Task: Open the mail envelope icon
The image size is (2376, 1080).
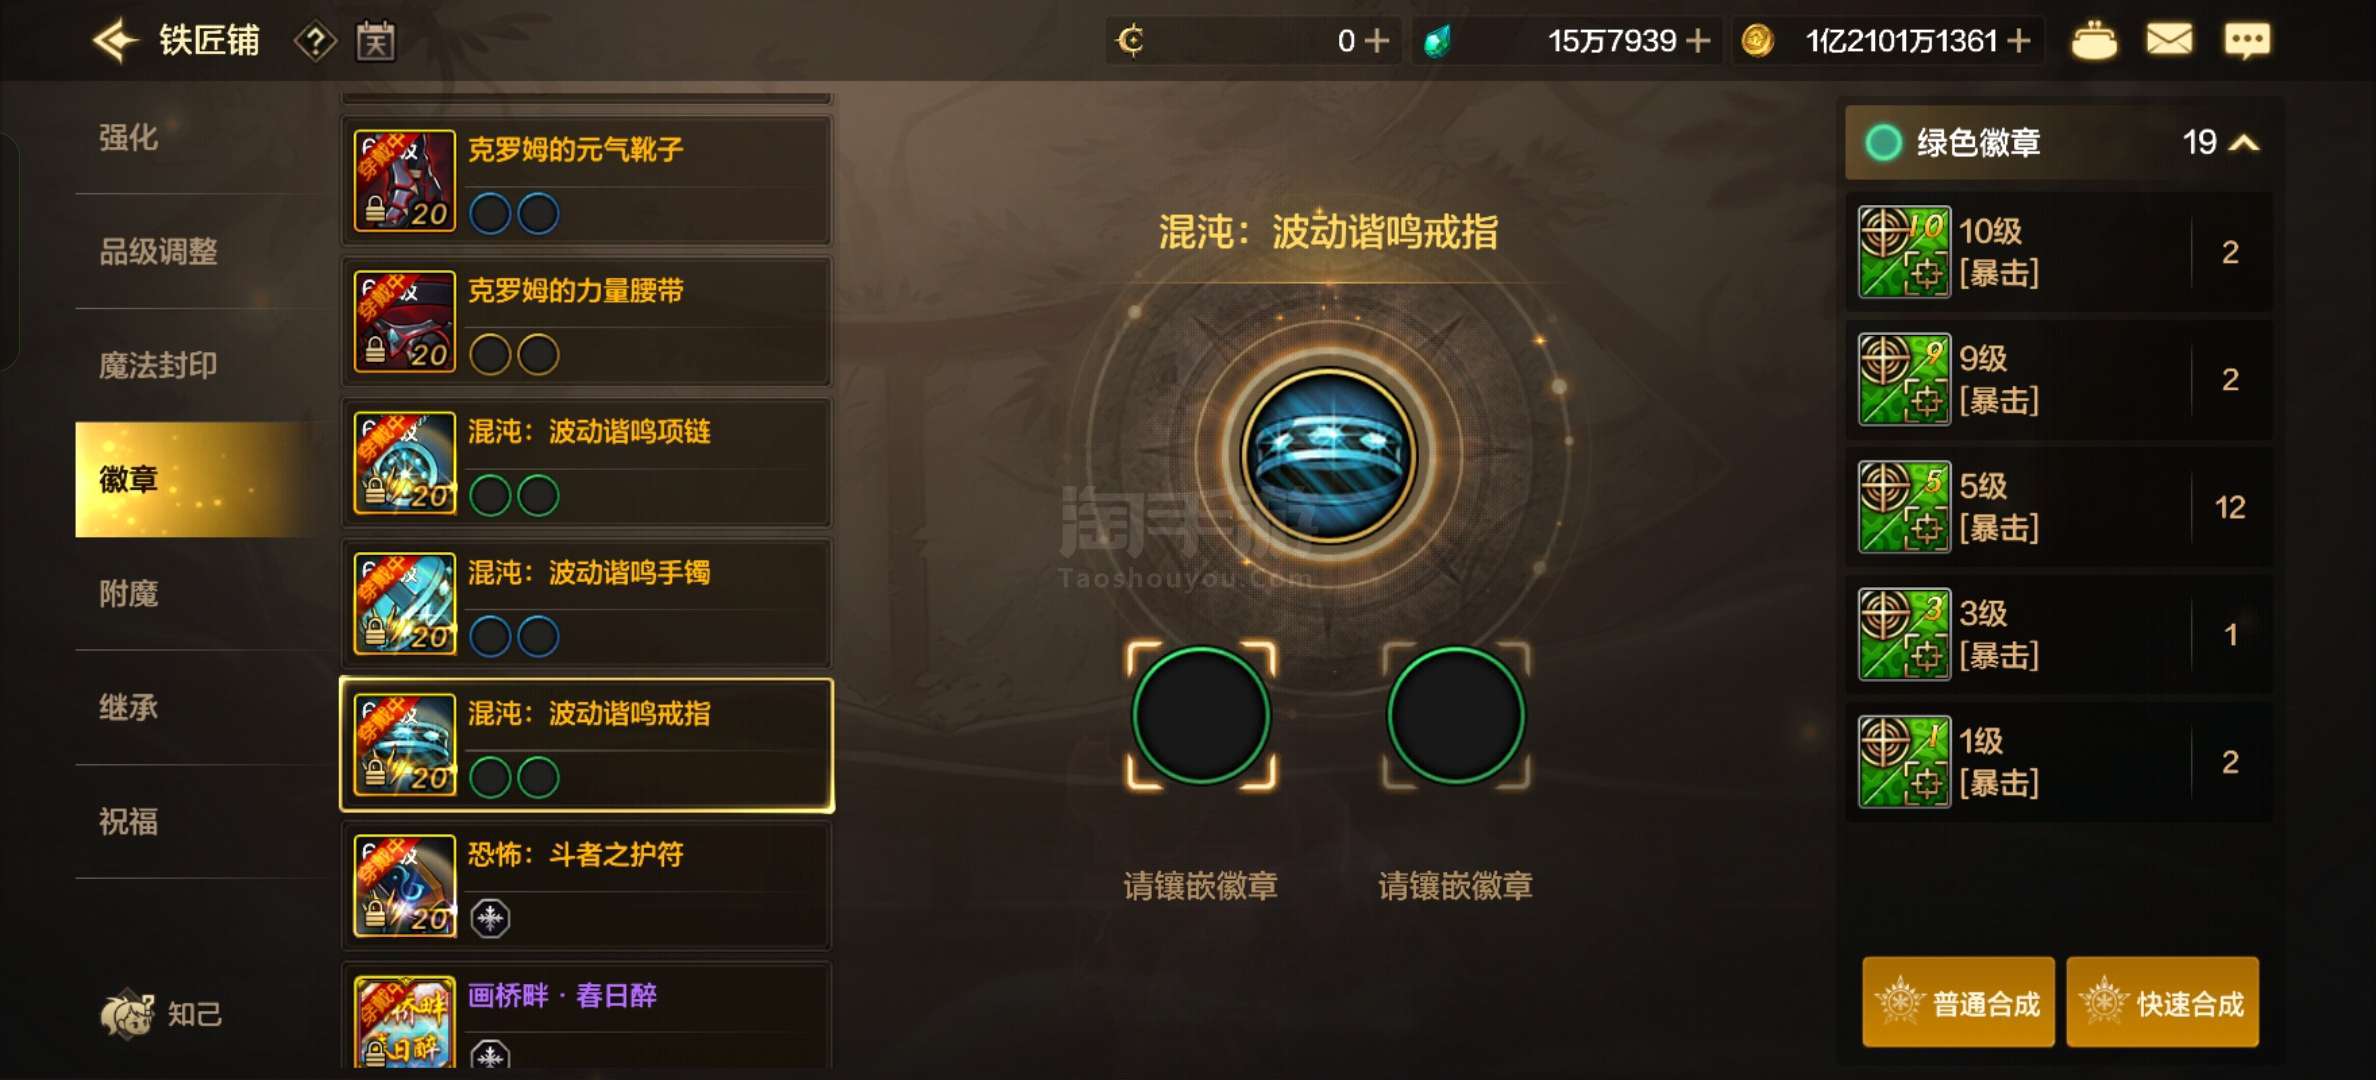Action: tap(2169, 40)
